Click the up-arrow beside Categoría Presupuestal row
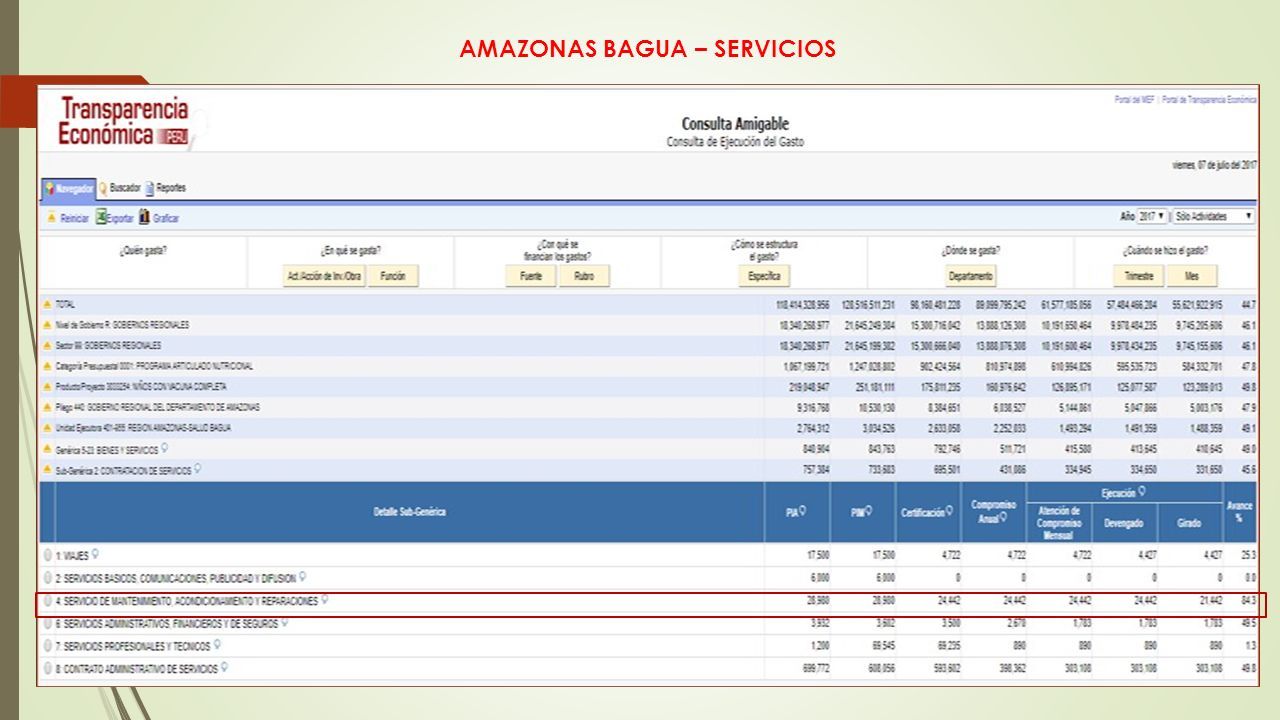The image size is (1280, 720). coord(47,366)
